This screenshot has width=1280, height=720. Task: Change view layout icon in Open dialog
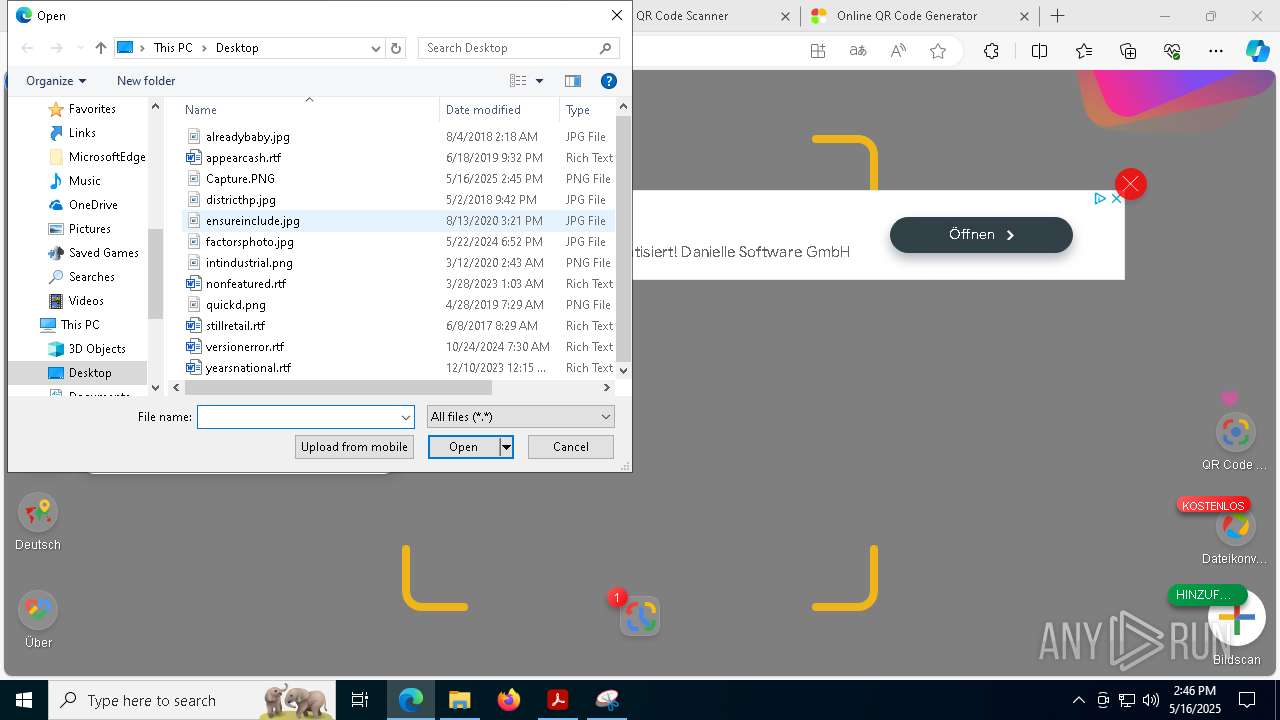tap(518, 81)
